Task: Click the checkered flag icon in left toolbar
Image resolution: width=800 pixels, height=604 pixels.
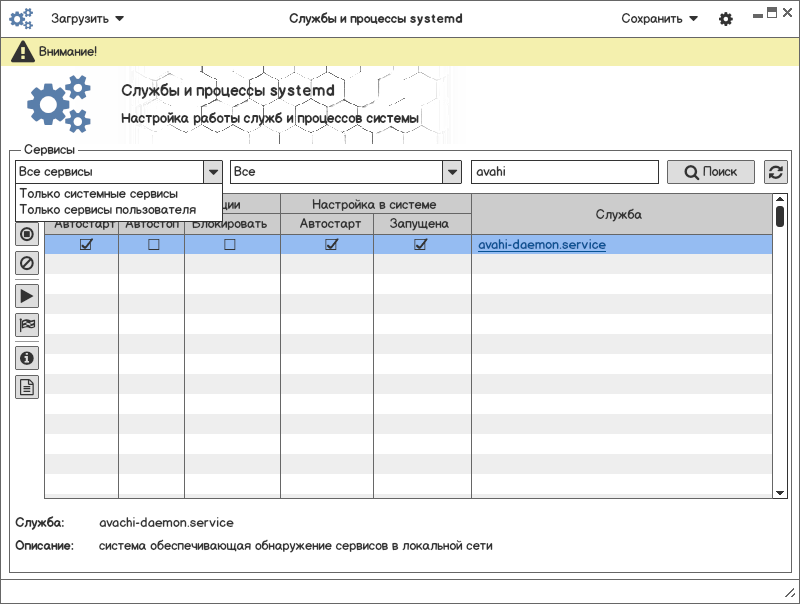Action: click(x=27, y=325)
